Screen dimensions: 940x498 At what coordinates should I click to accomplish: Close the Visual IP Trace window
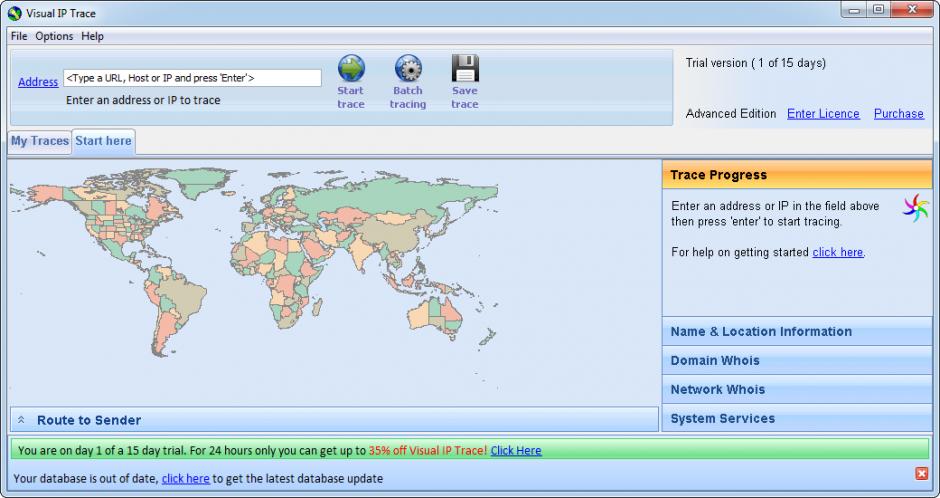click(x=911, y=10)
